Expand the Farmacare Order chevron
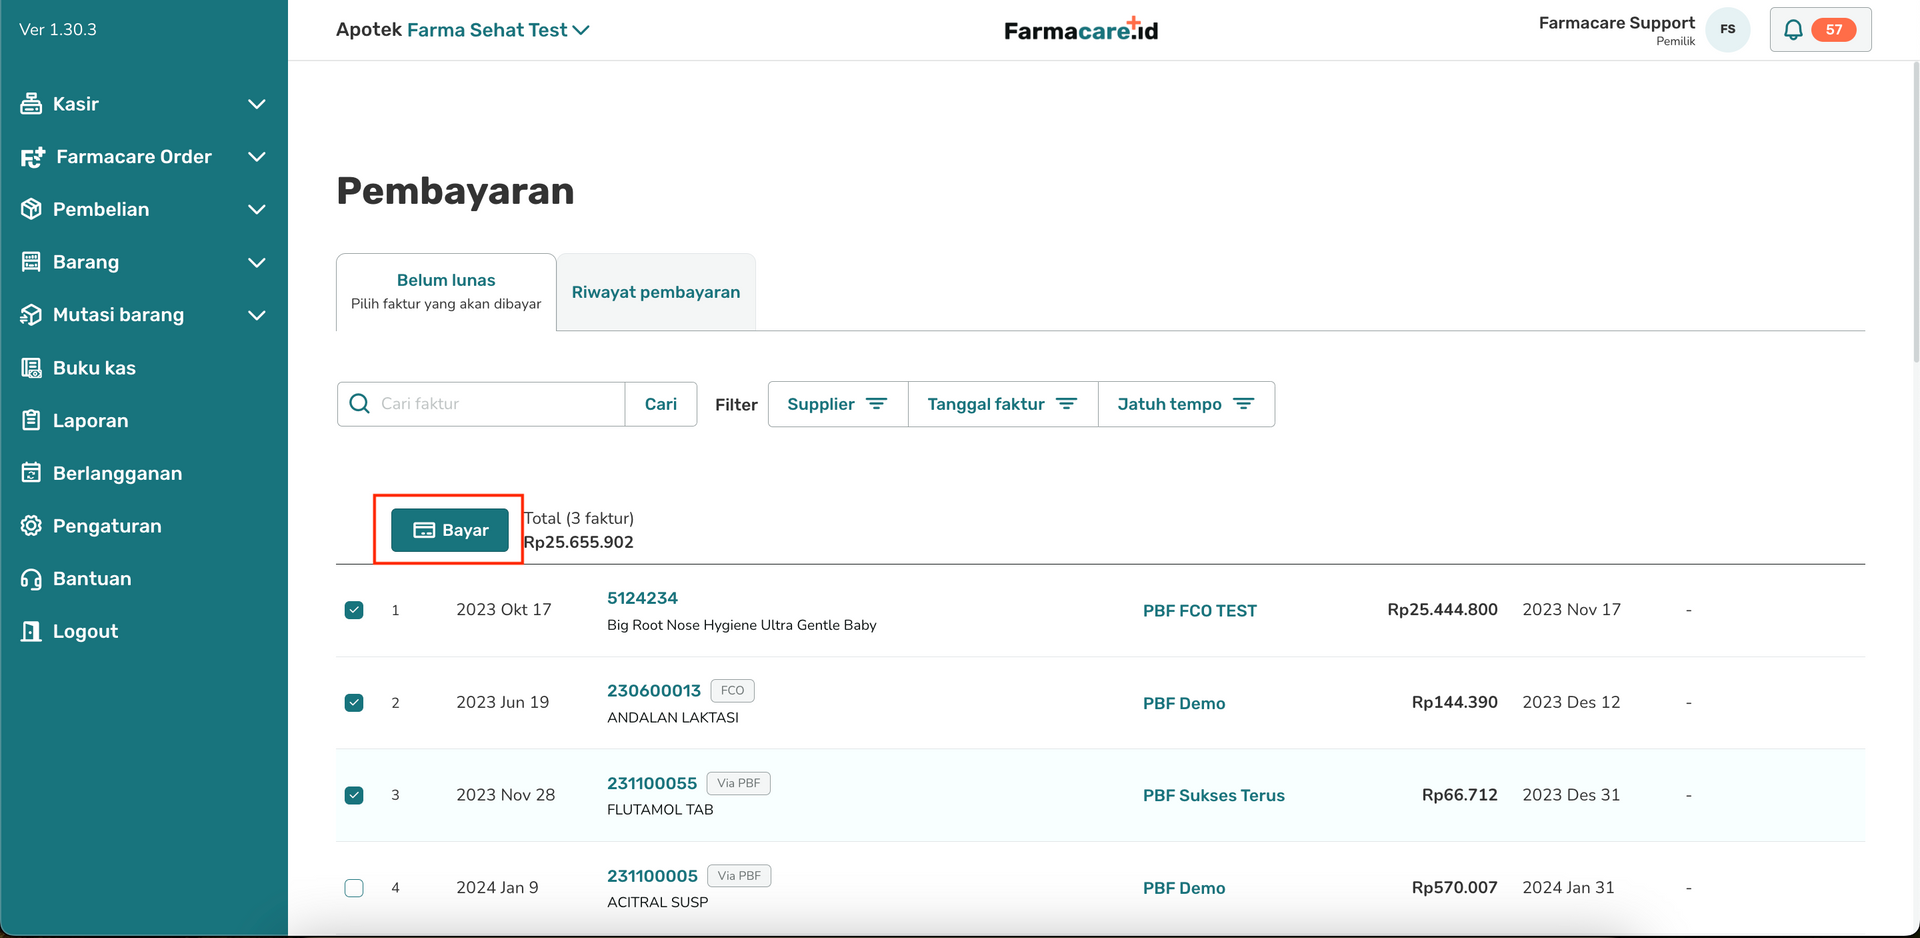 (x=257, y=157)
